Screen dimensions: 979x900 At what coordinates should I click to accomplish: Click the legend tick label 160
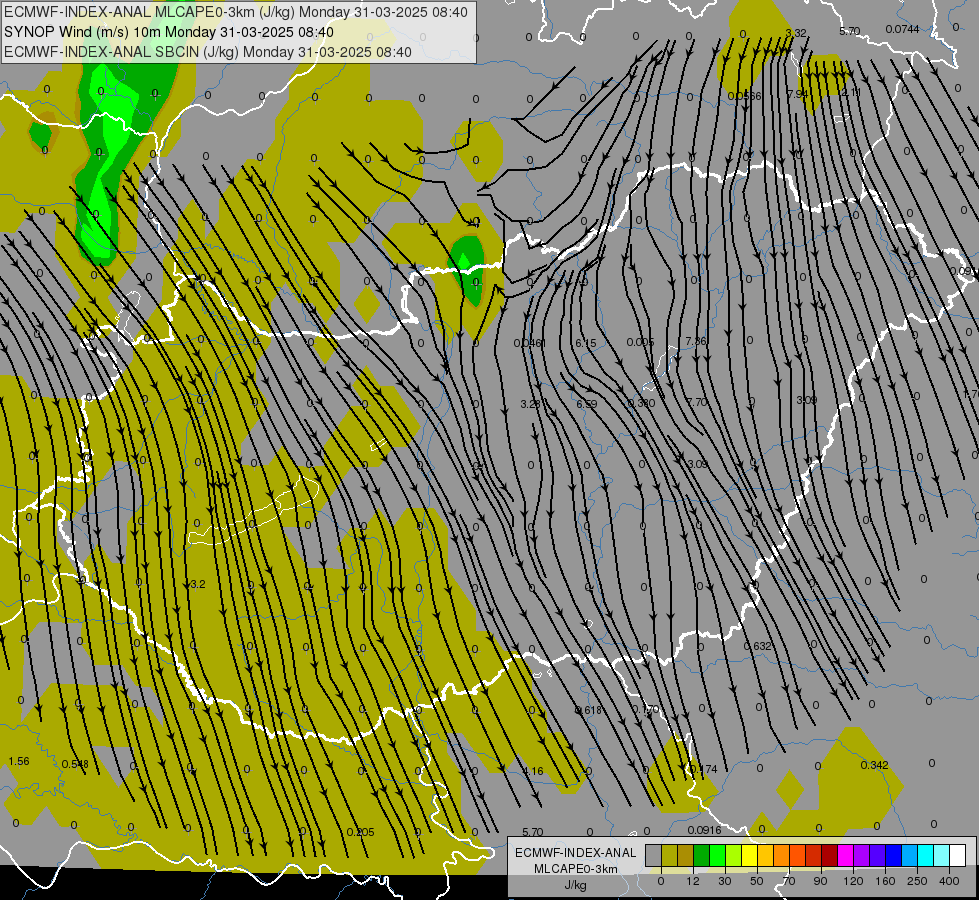click(885, 881)
